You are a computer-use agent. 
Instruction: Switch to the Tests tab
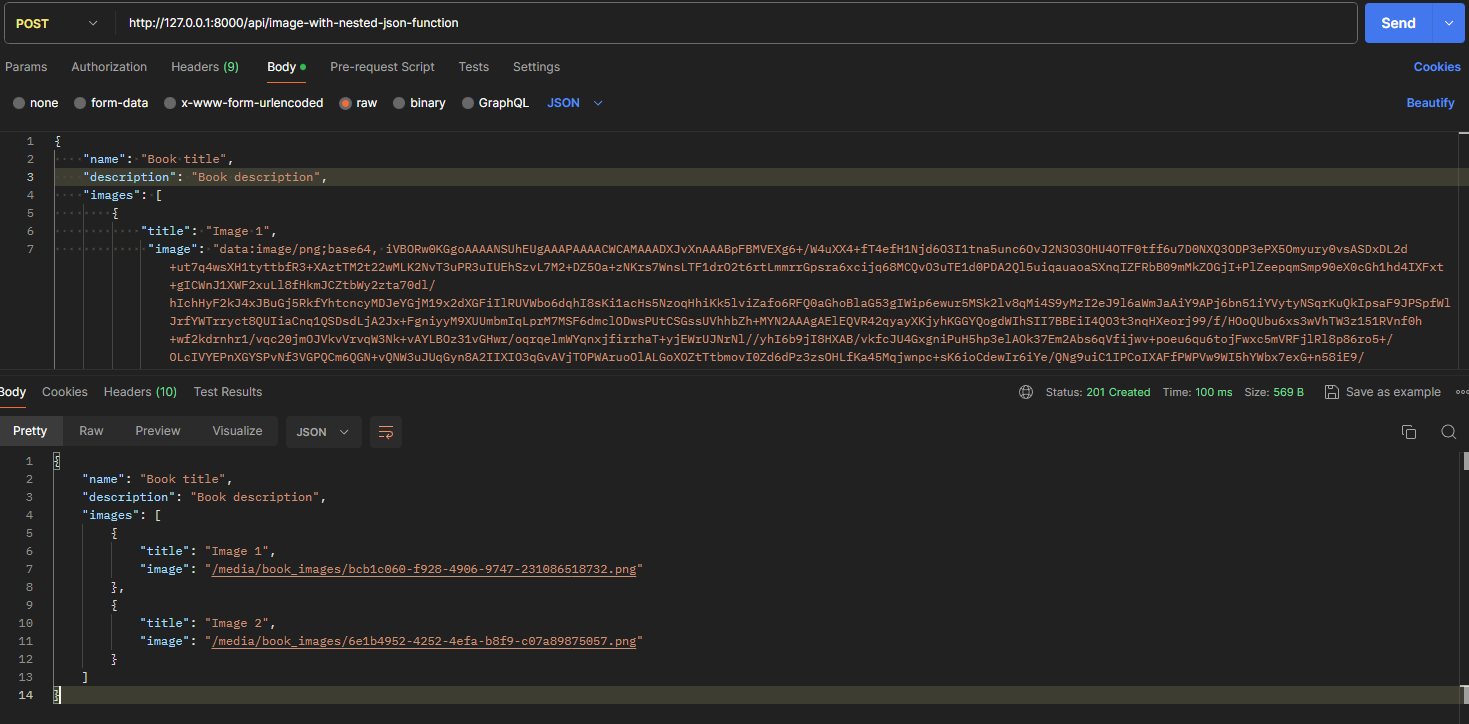474,67
